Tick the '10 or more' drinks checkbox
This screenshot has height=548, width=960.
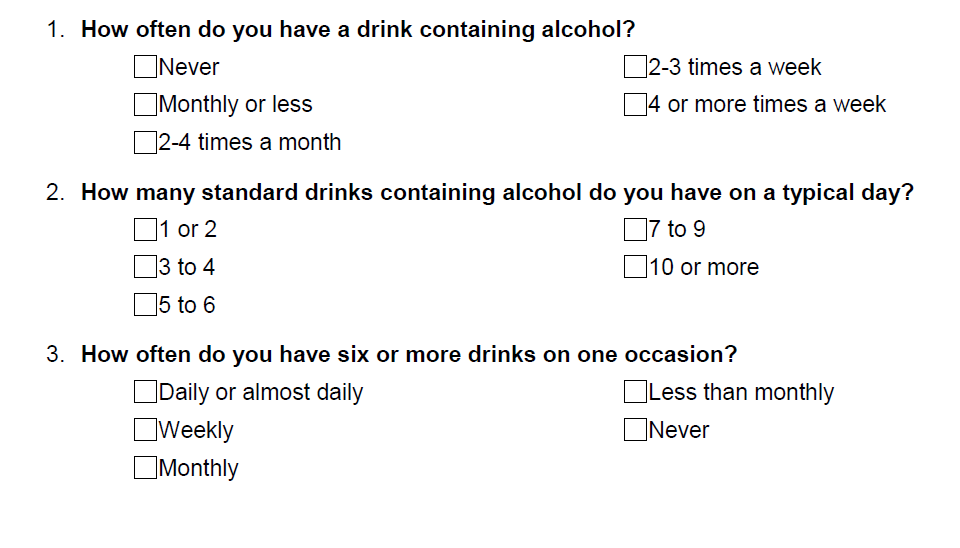tap(636, 267)
